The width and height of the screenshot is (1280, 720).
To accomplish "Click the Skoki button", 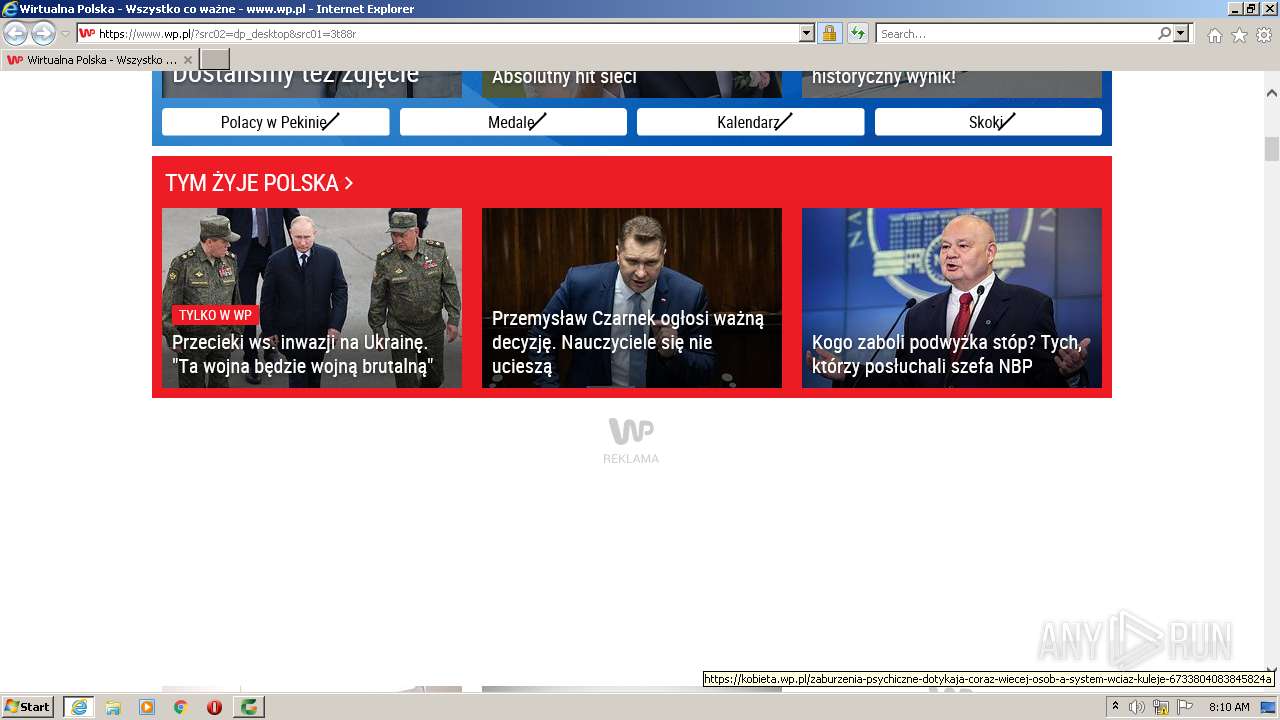I will (x=988, y=122).
